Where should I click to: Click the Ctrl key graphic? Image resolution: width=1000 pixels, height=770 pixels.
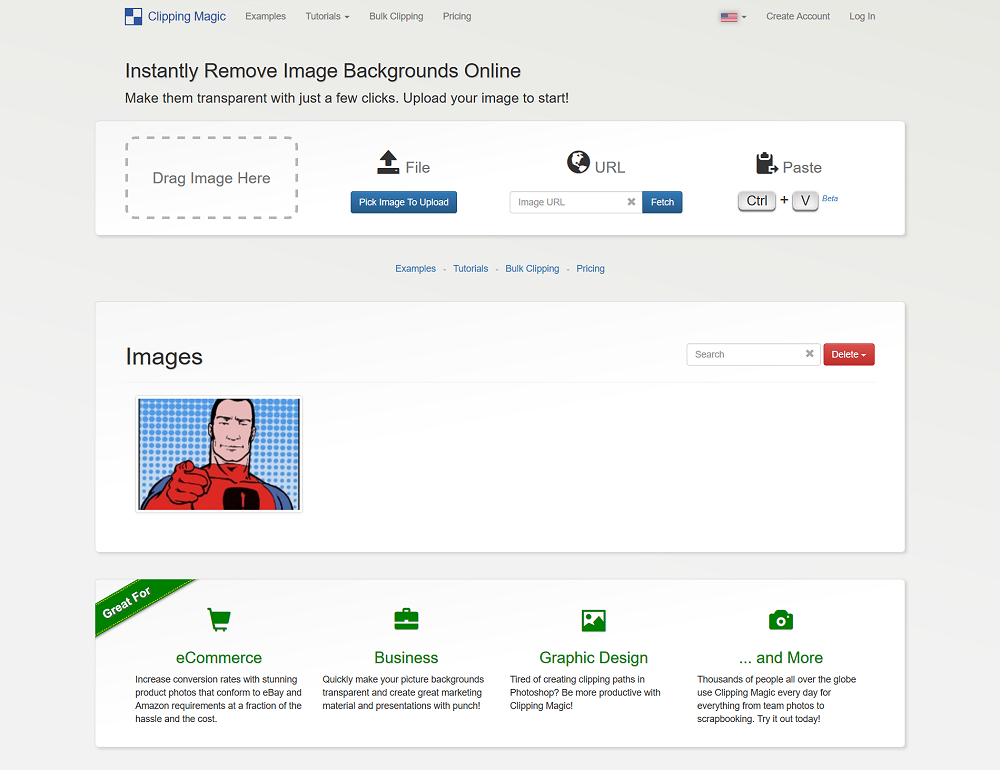pos(757,201)
